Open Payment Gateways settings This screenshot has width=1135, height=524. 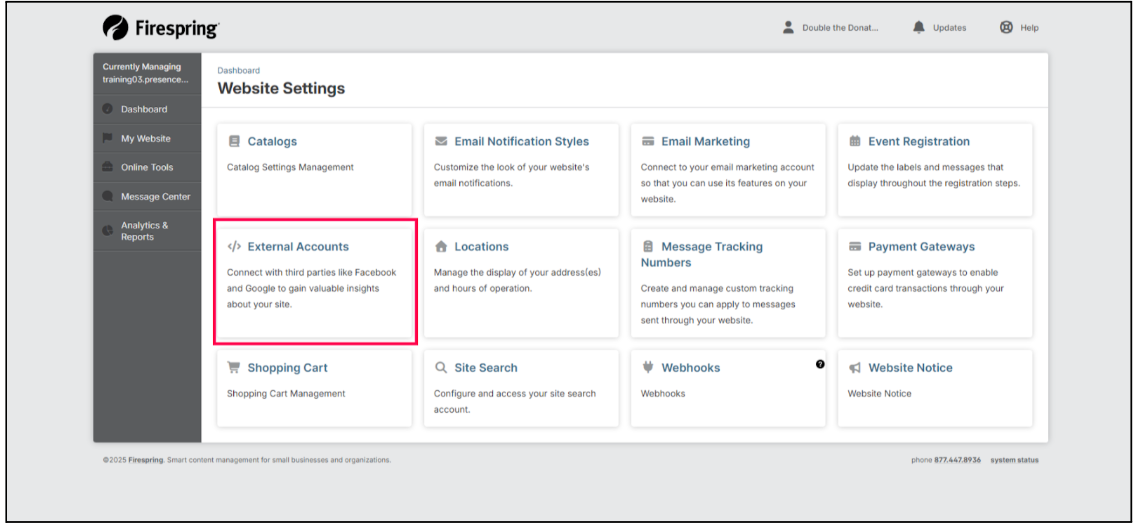[920, 247]
